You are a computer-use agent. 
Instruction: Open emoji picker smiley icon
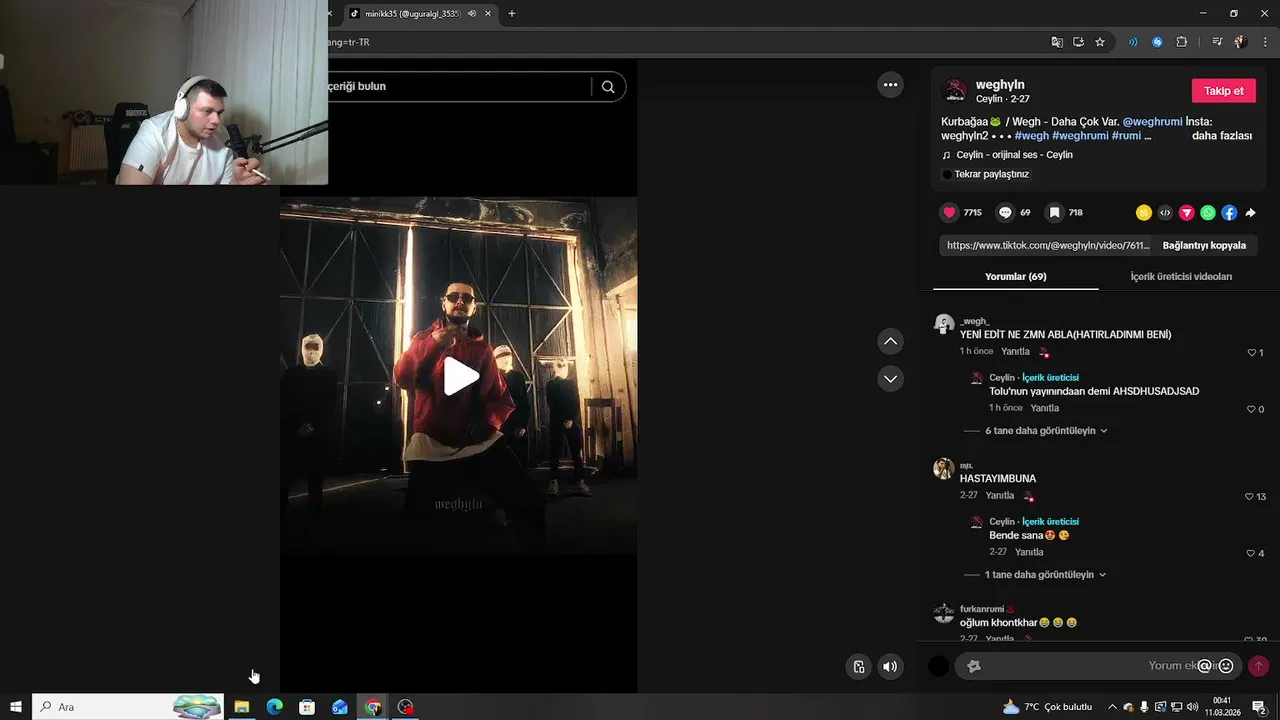(x=1226, y=666)
